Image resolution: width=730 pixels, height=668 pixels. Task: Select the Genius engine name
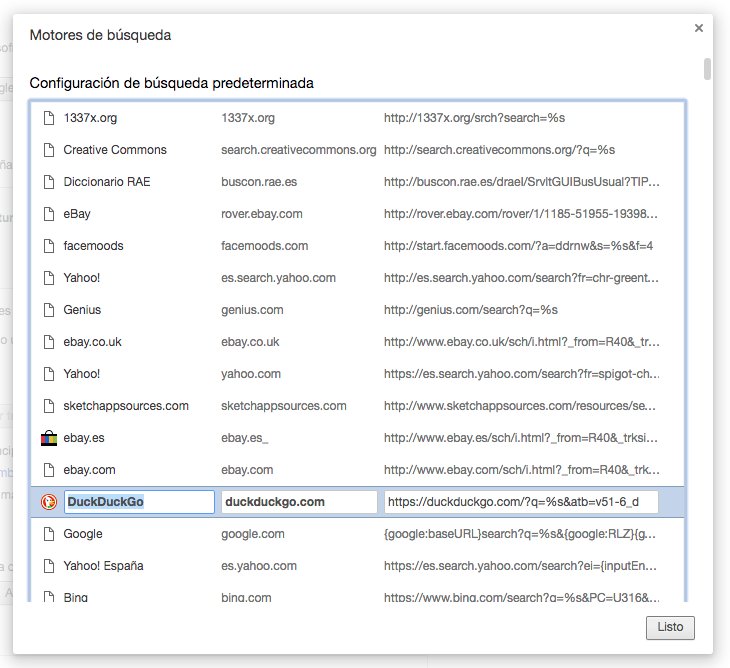pyautogui.click(x=82, y=310)
